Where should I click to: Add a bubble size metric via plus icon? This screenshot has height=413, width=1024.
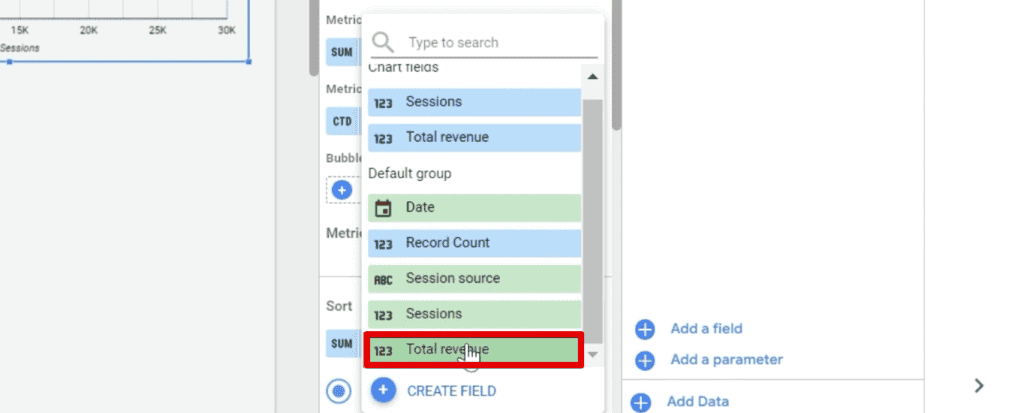point(342,190)
